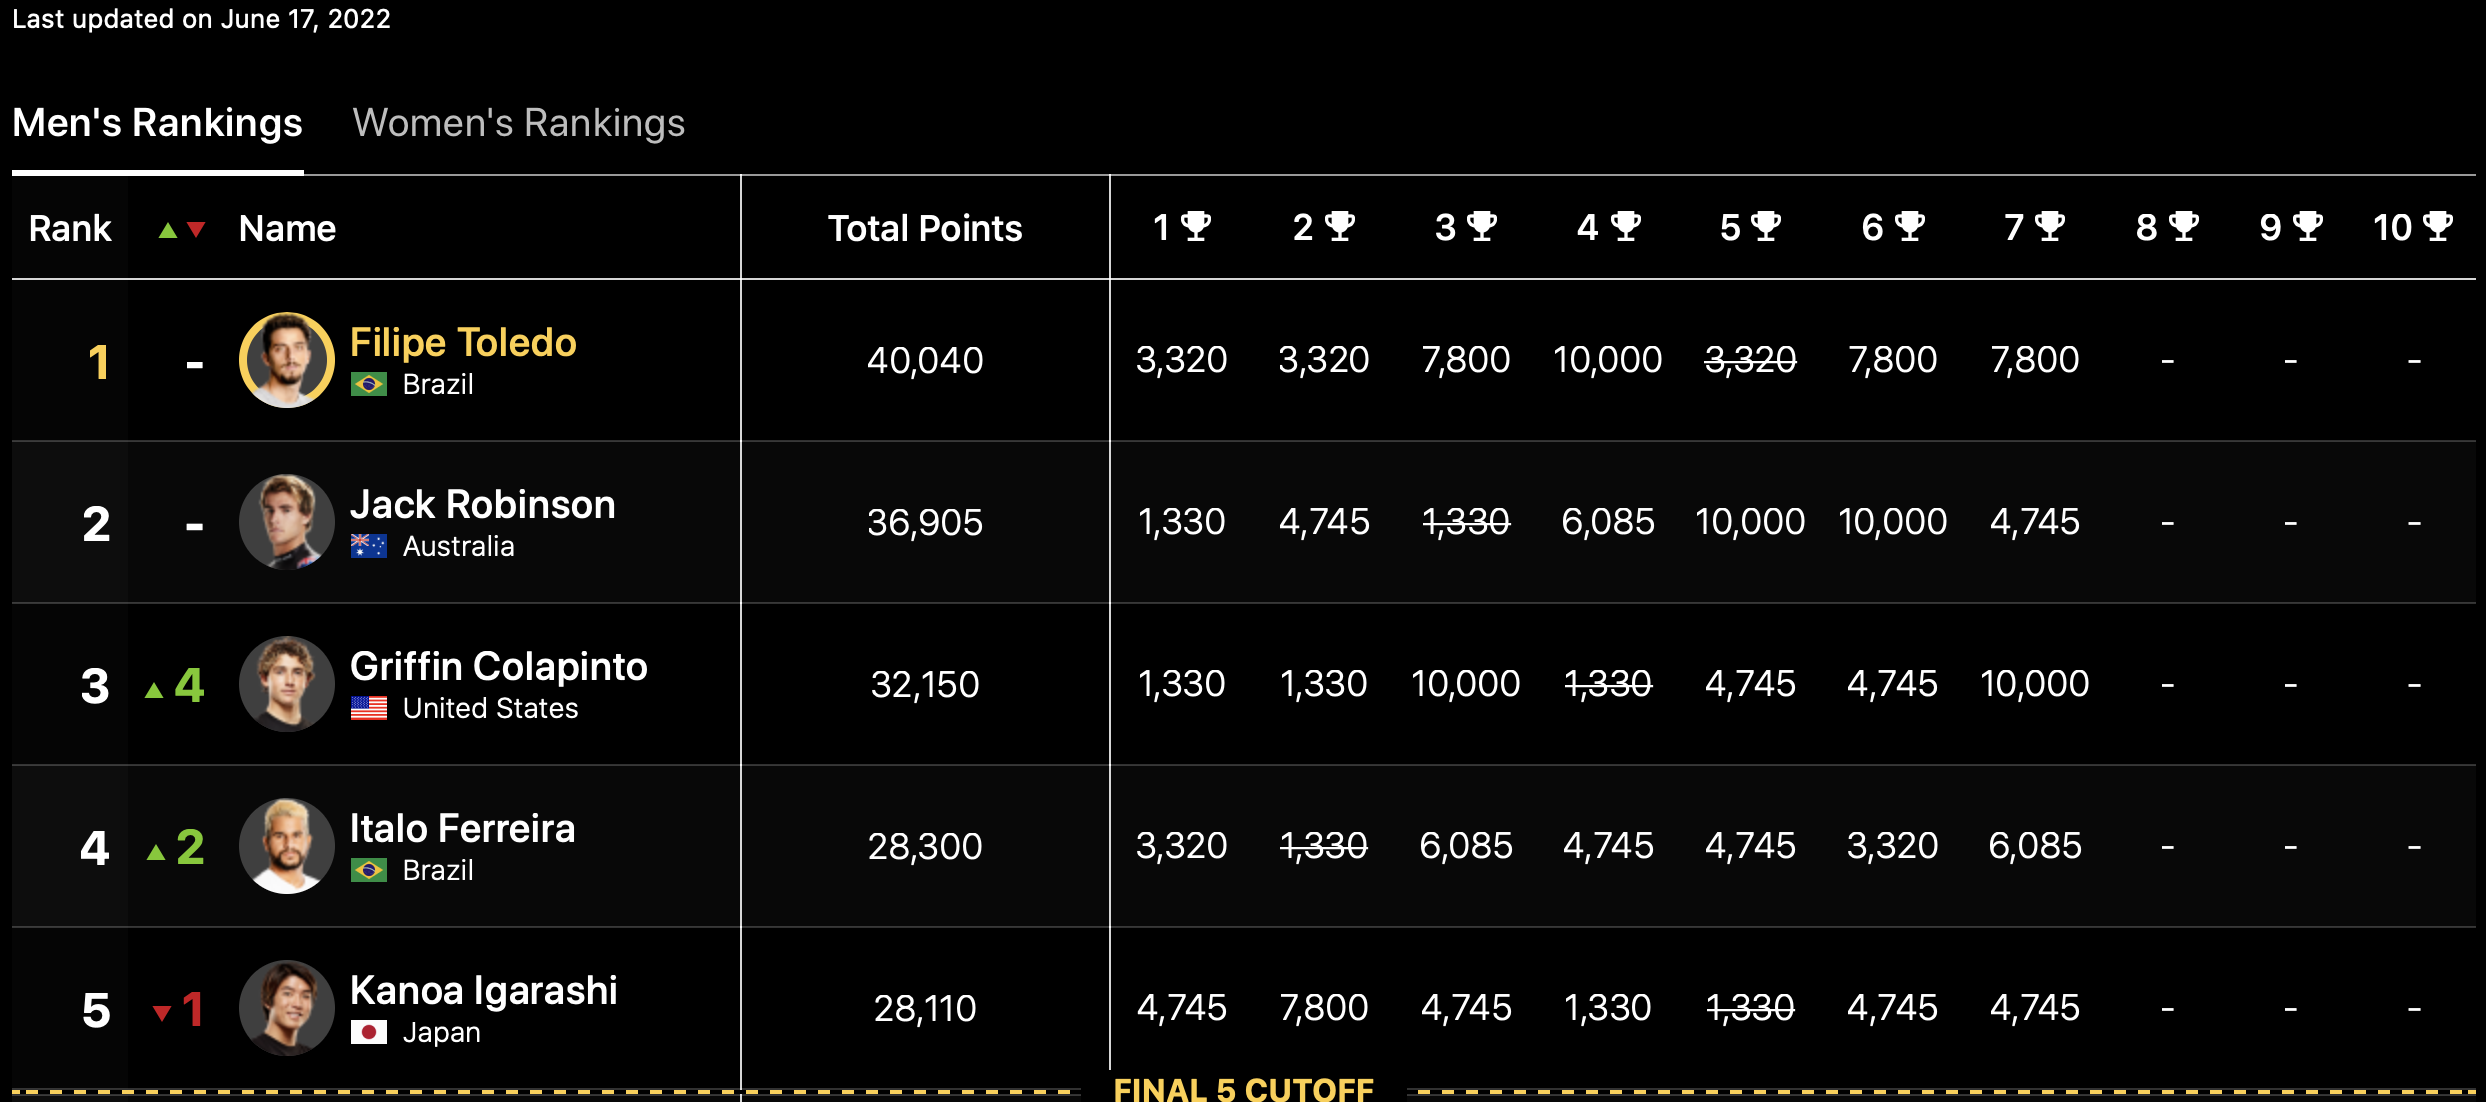The height and width of the screenshot is (1102, 2486).
Task: Click the Rank column header
Action: click(70, 228)
